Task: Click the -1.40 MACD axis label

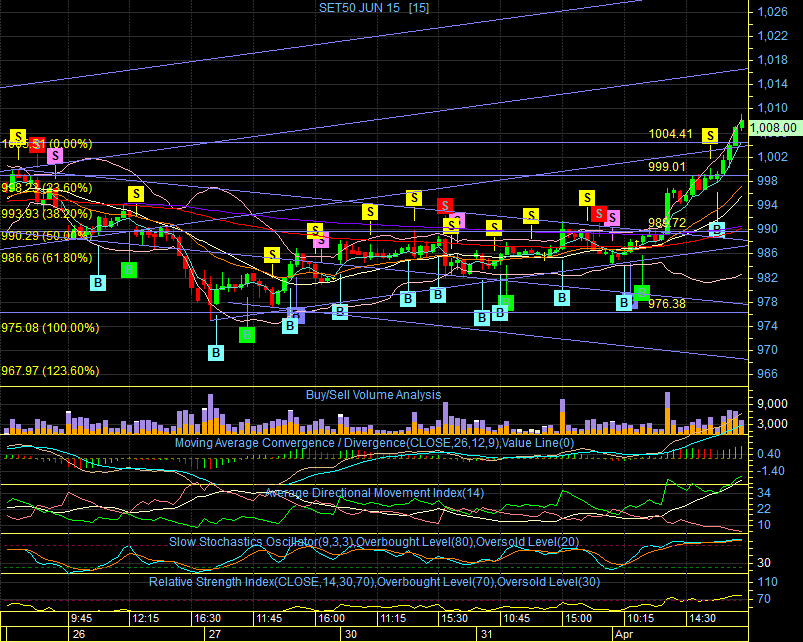Action: [771, 471]
